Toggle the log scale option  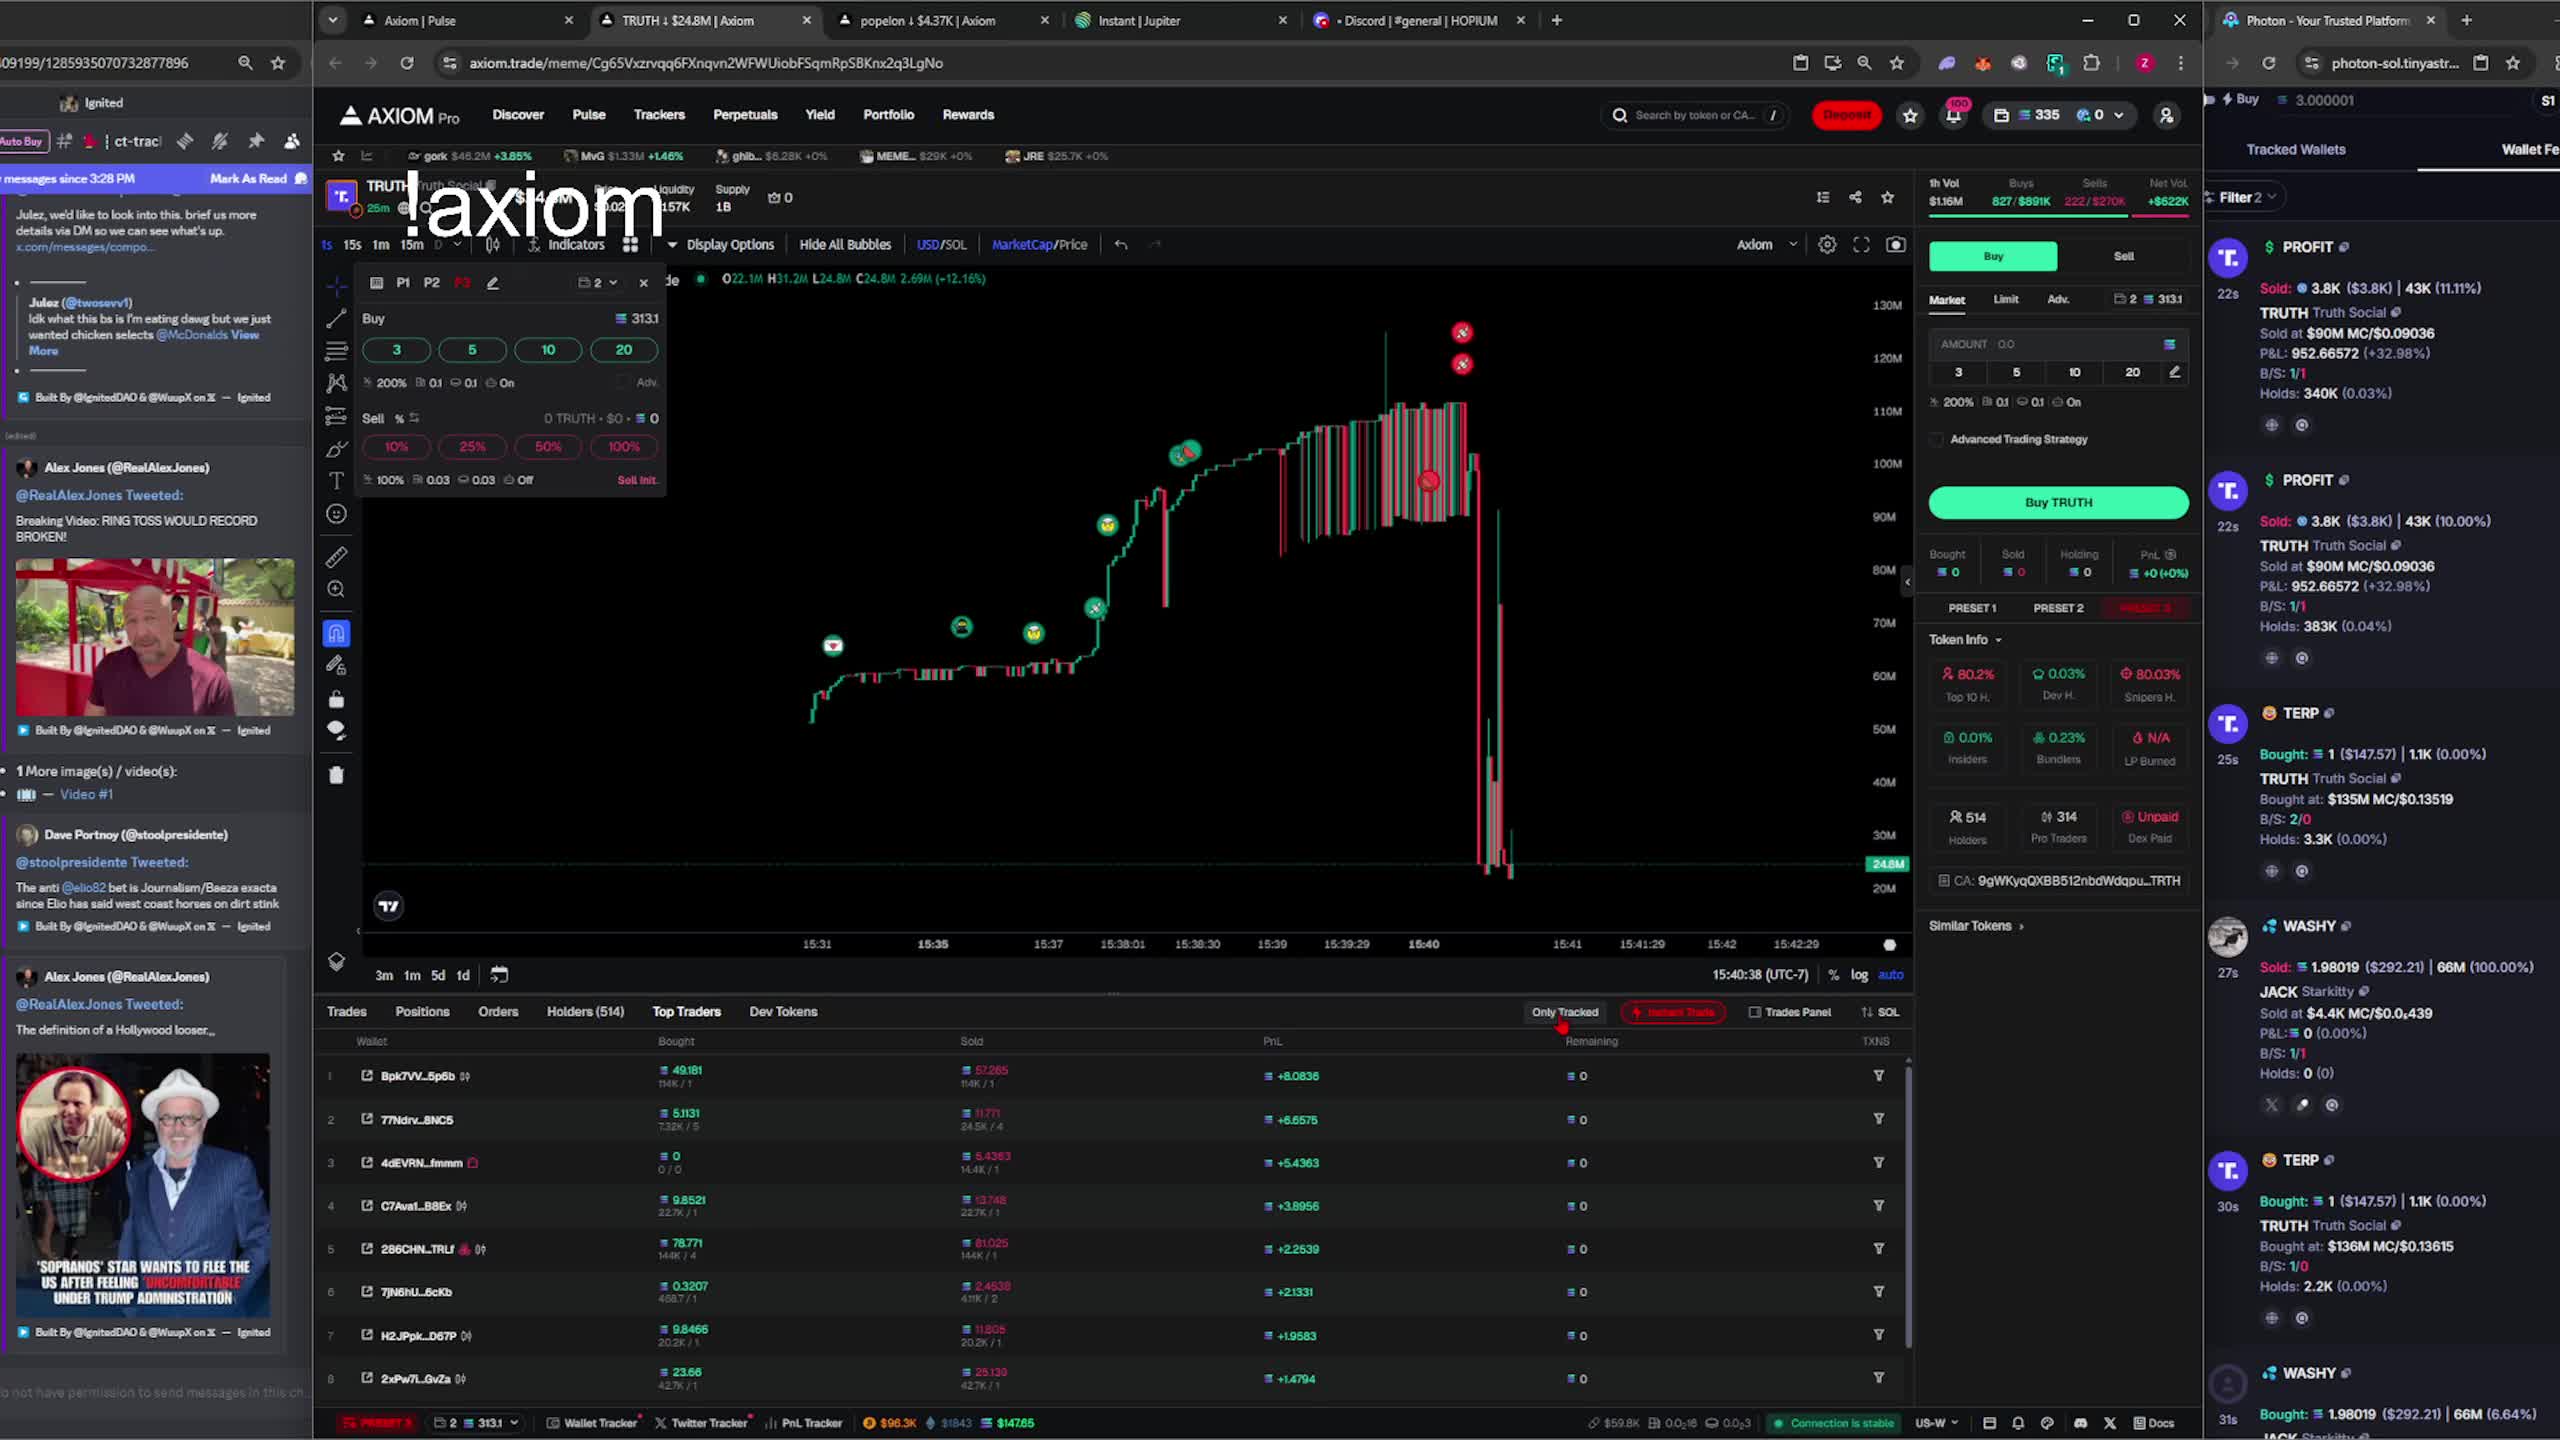(1859, 975)
